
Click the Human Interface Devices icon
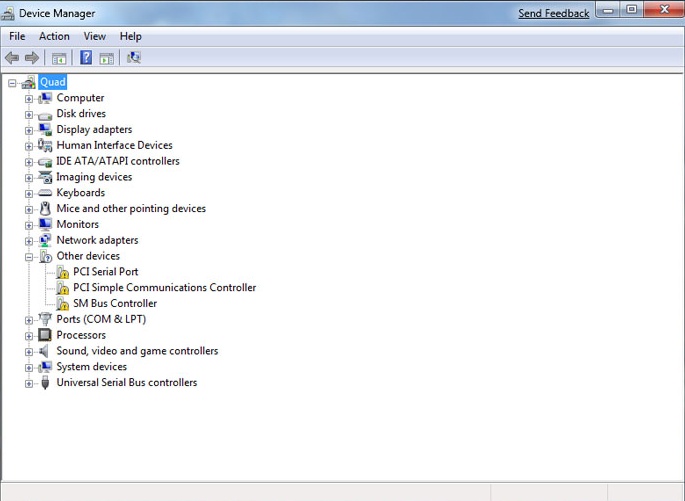pos(45,145)
